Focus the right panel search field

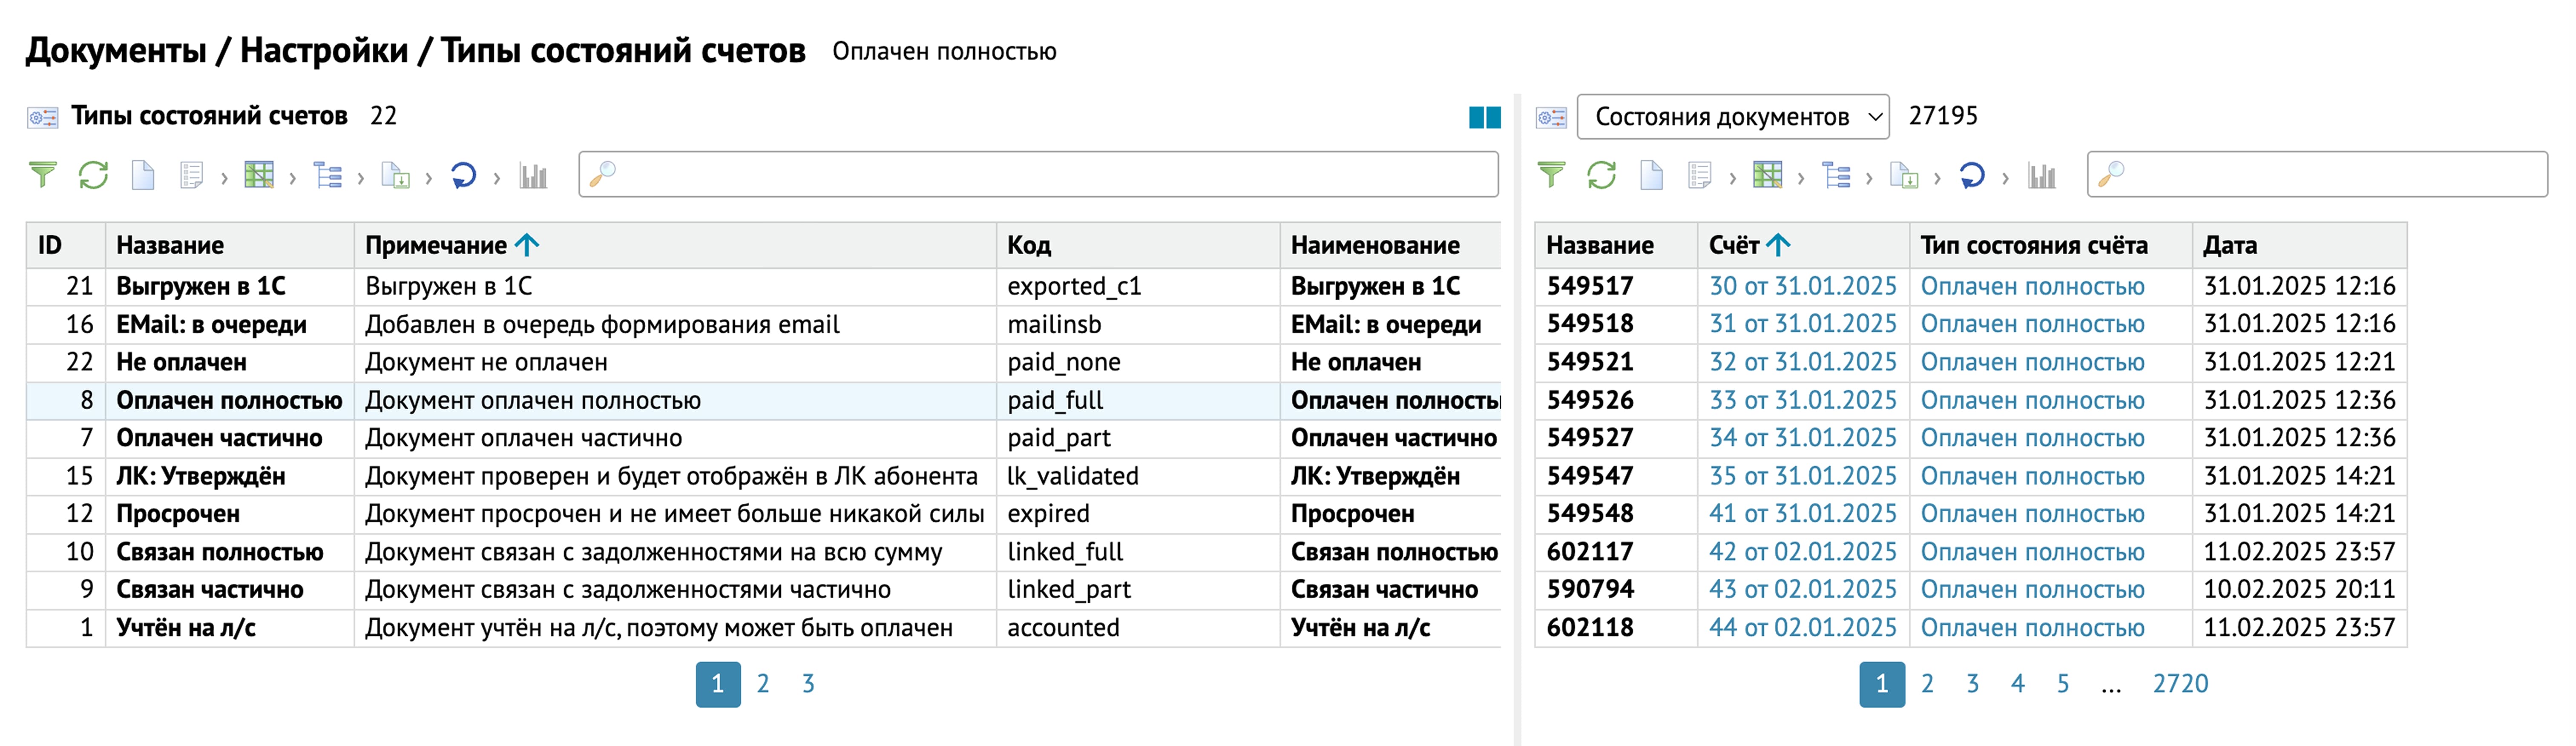tap(2317, 175)
